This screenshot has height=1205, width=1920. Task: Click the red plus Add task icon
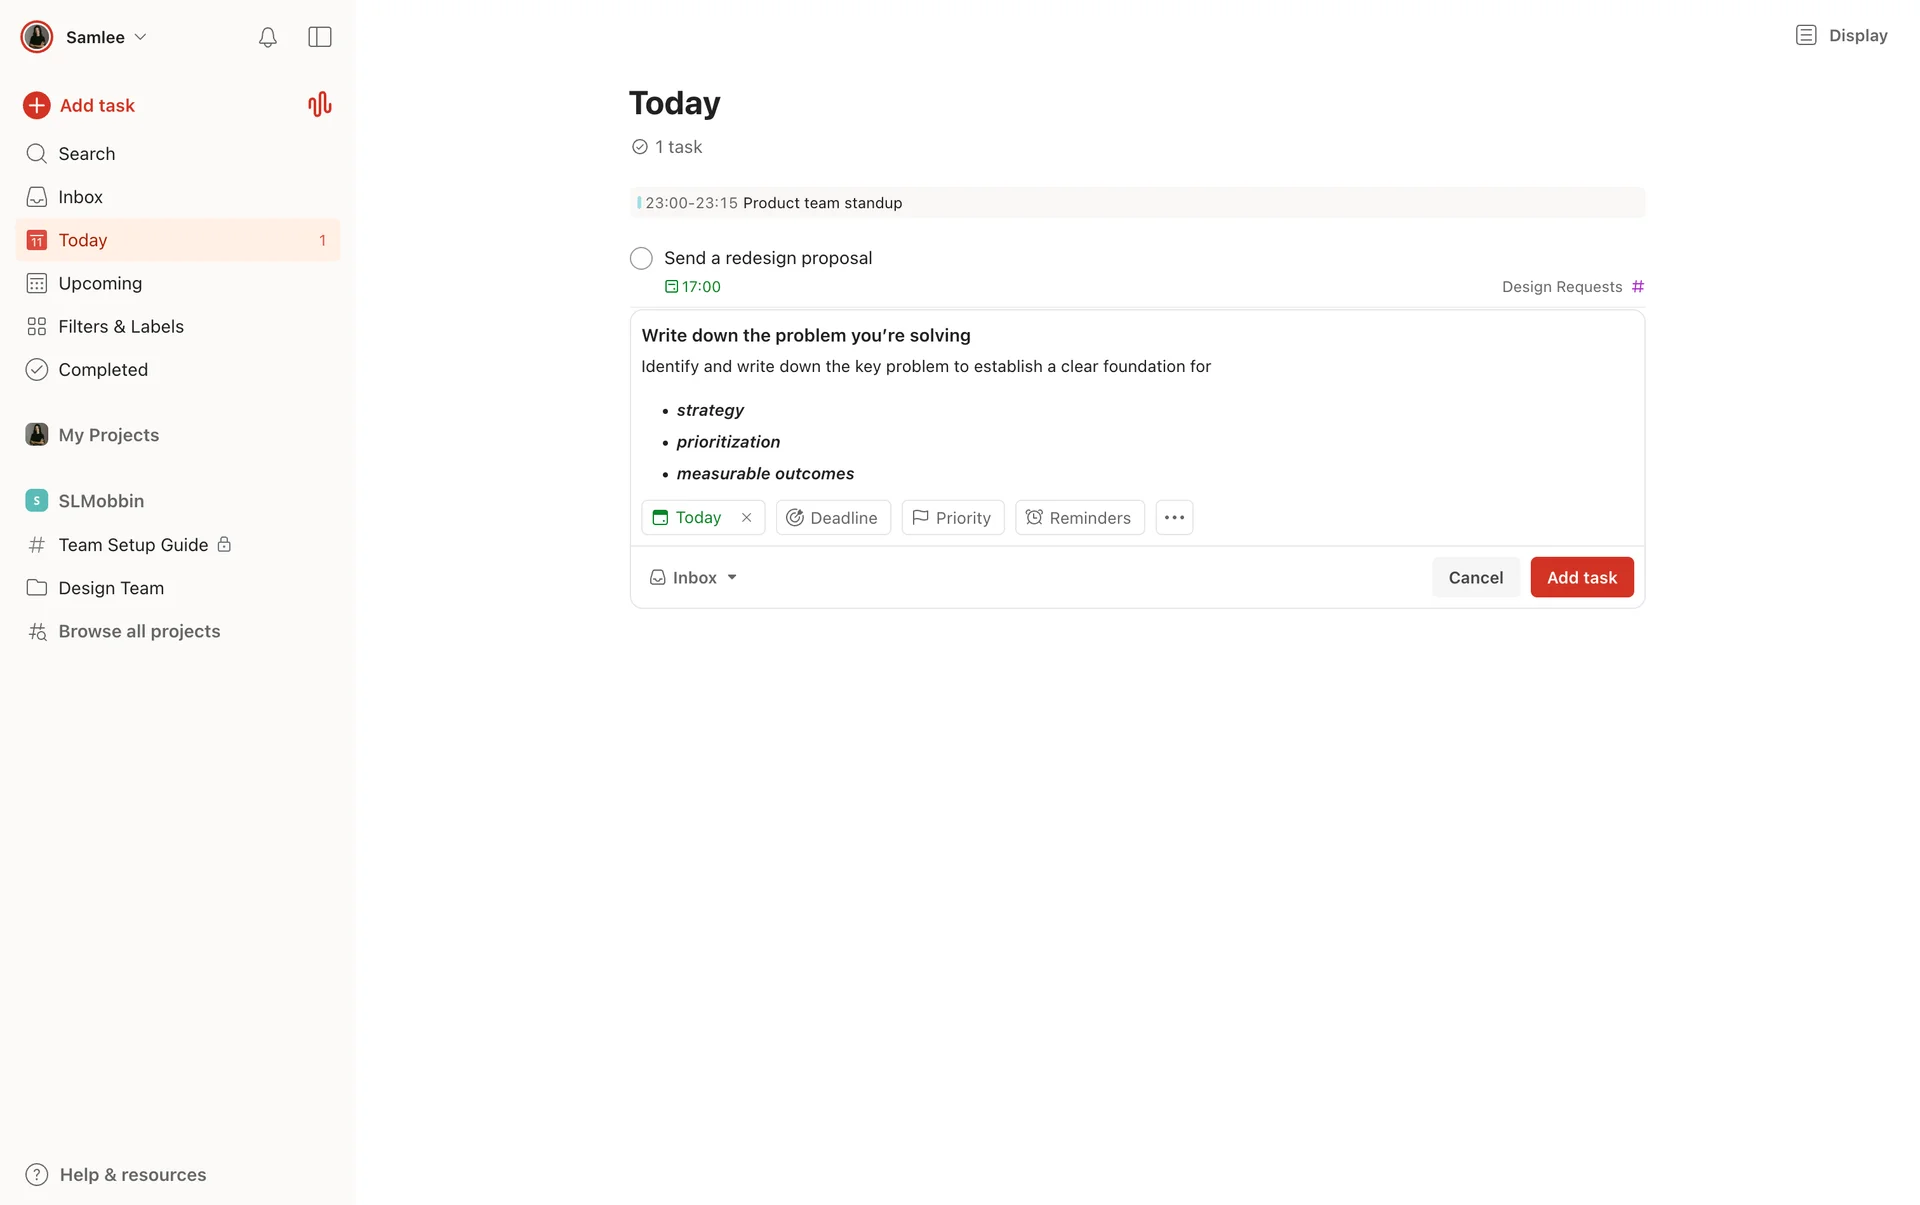click(37, 105)
